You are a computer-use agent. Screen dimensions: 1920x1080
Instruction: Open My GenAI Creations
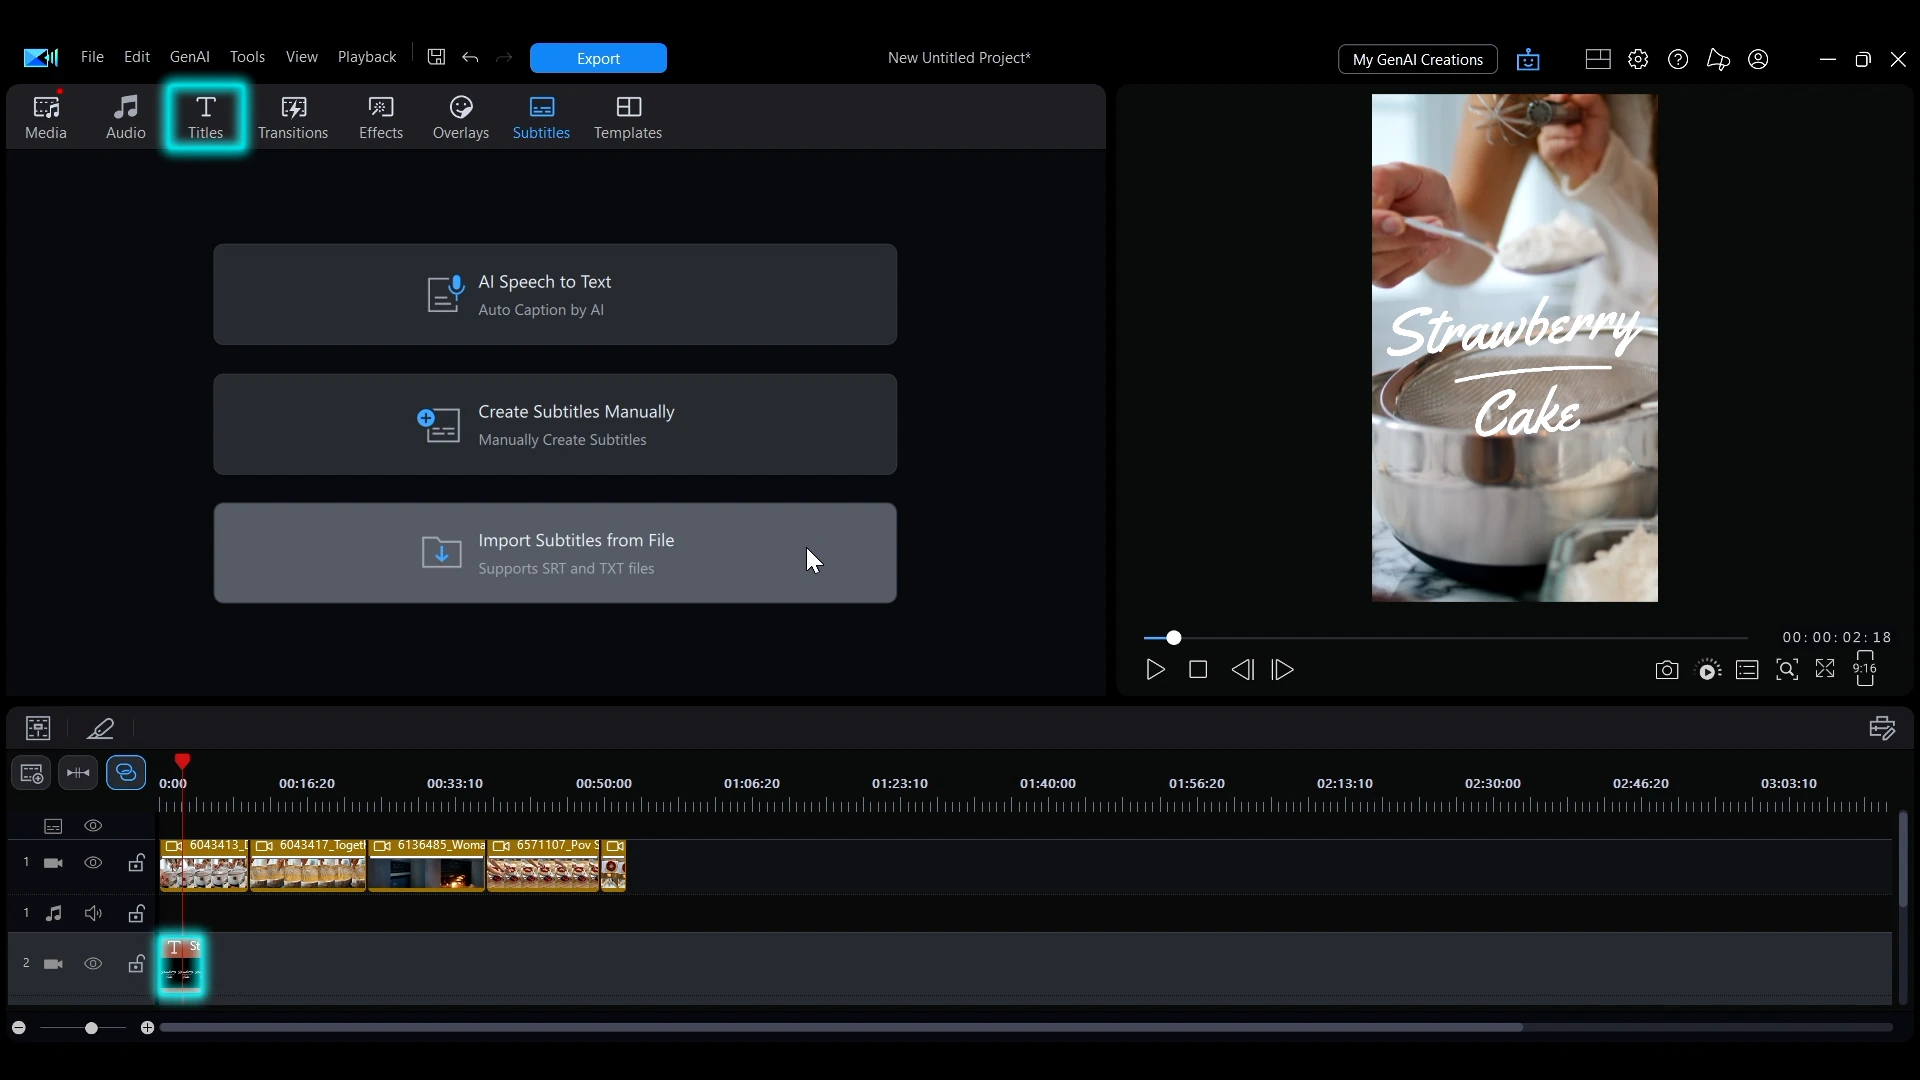pos(1417,59)
